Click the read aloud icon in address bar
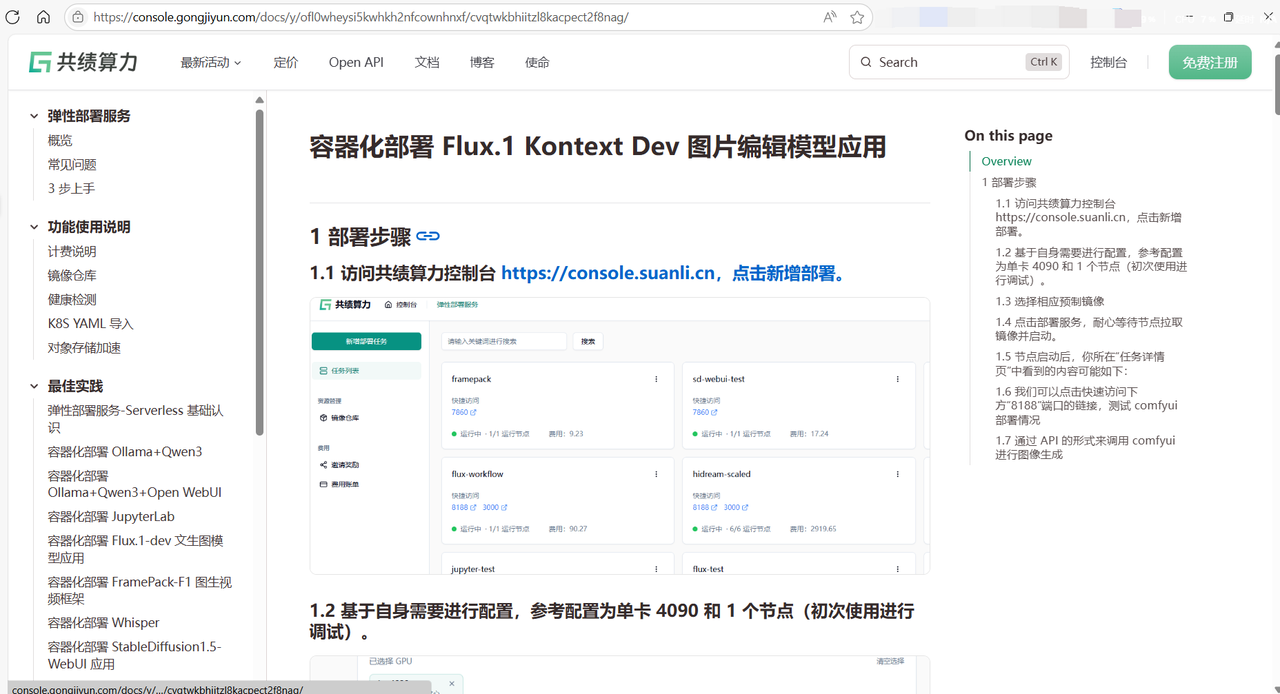The image size is (1280, 694). pyautogui.click(x=830, y=17)
